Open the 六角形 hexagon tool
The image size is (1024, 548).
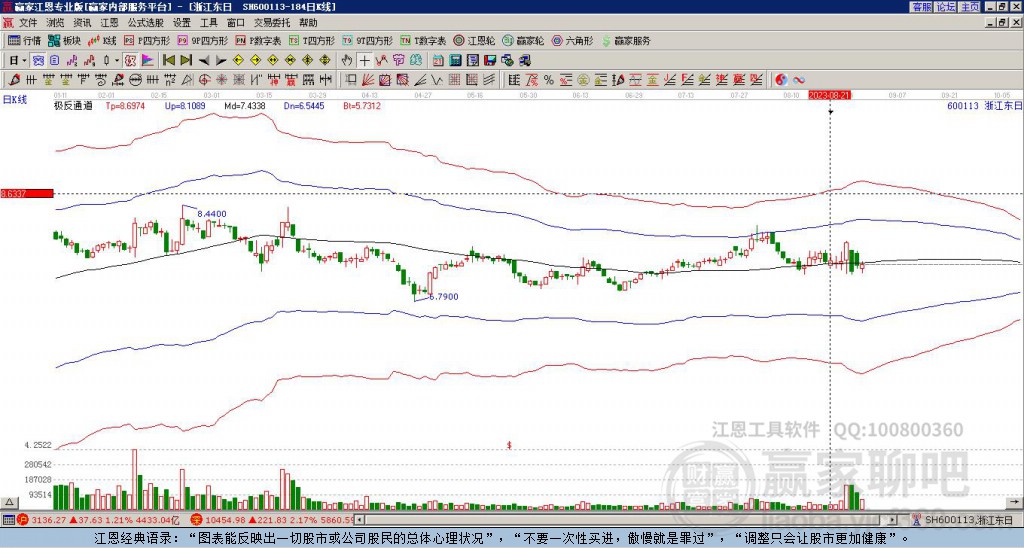[573, 40]
